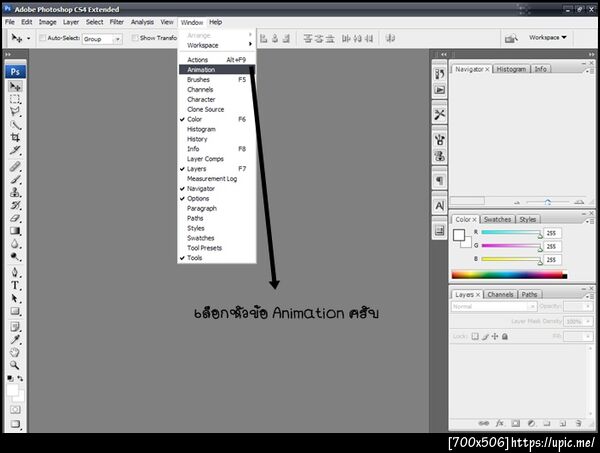The height and width of the screenshot is (453, 600).
Task: Select the Brush tool
Action: 15,179
